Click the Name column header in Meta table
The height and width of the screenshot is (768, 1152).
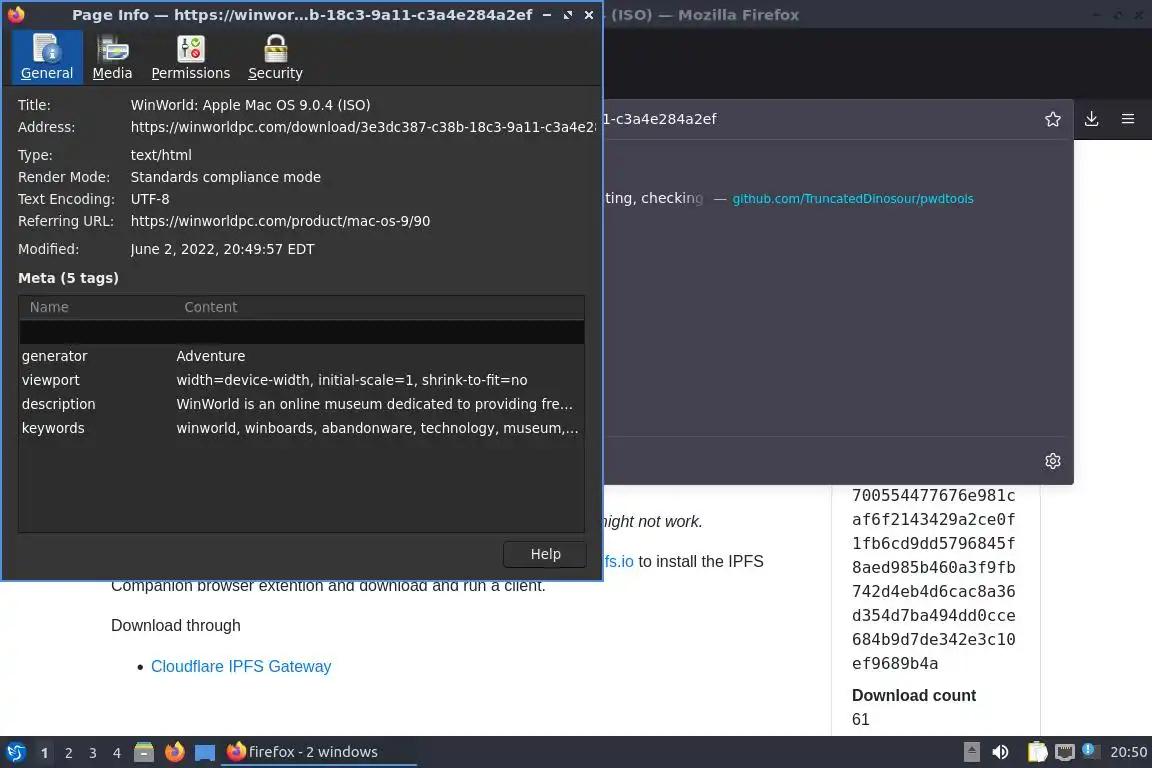click(x=96, y=307)
